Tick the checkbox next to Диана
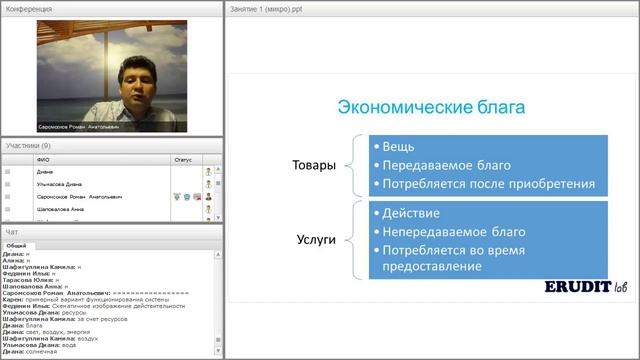Screen dimensions: 640x360 7,172
